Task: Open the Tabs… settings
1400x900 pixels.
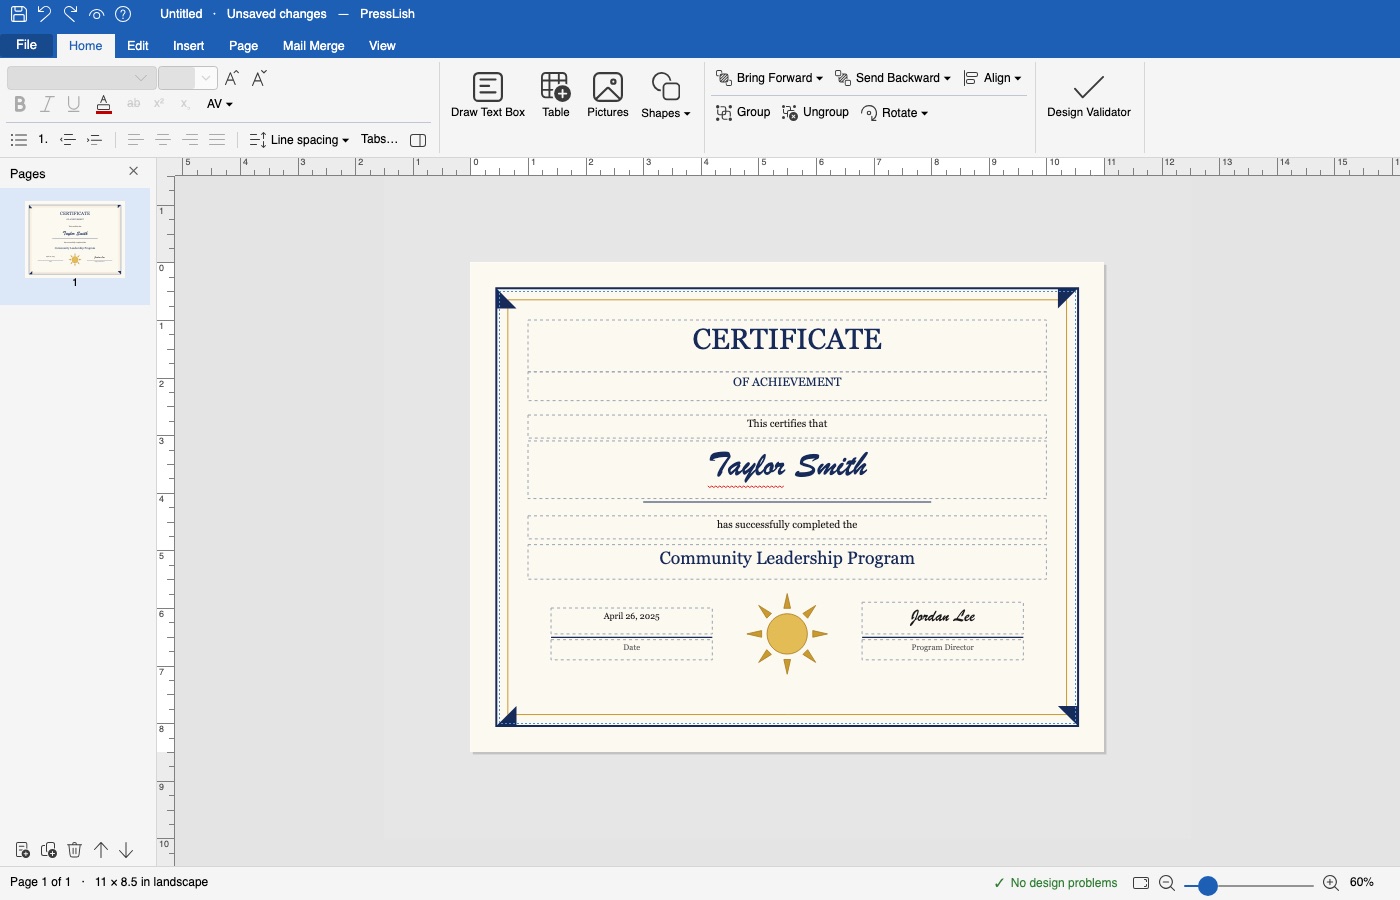Action: (379, 139)
